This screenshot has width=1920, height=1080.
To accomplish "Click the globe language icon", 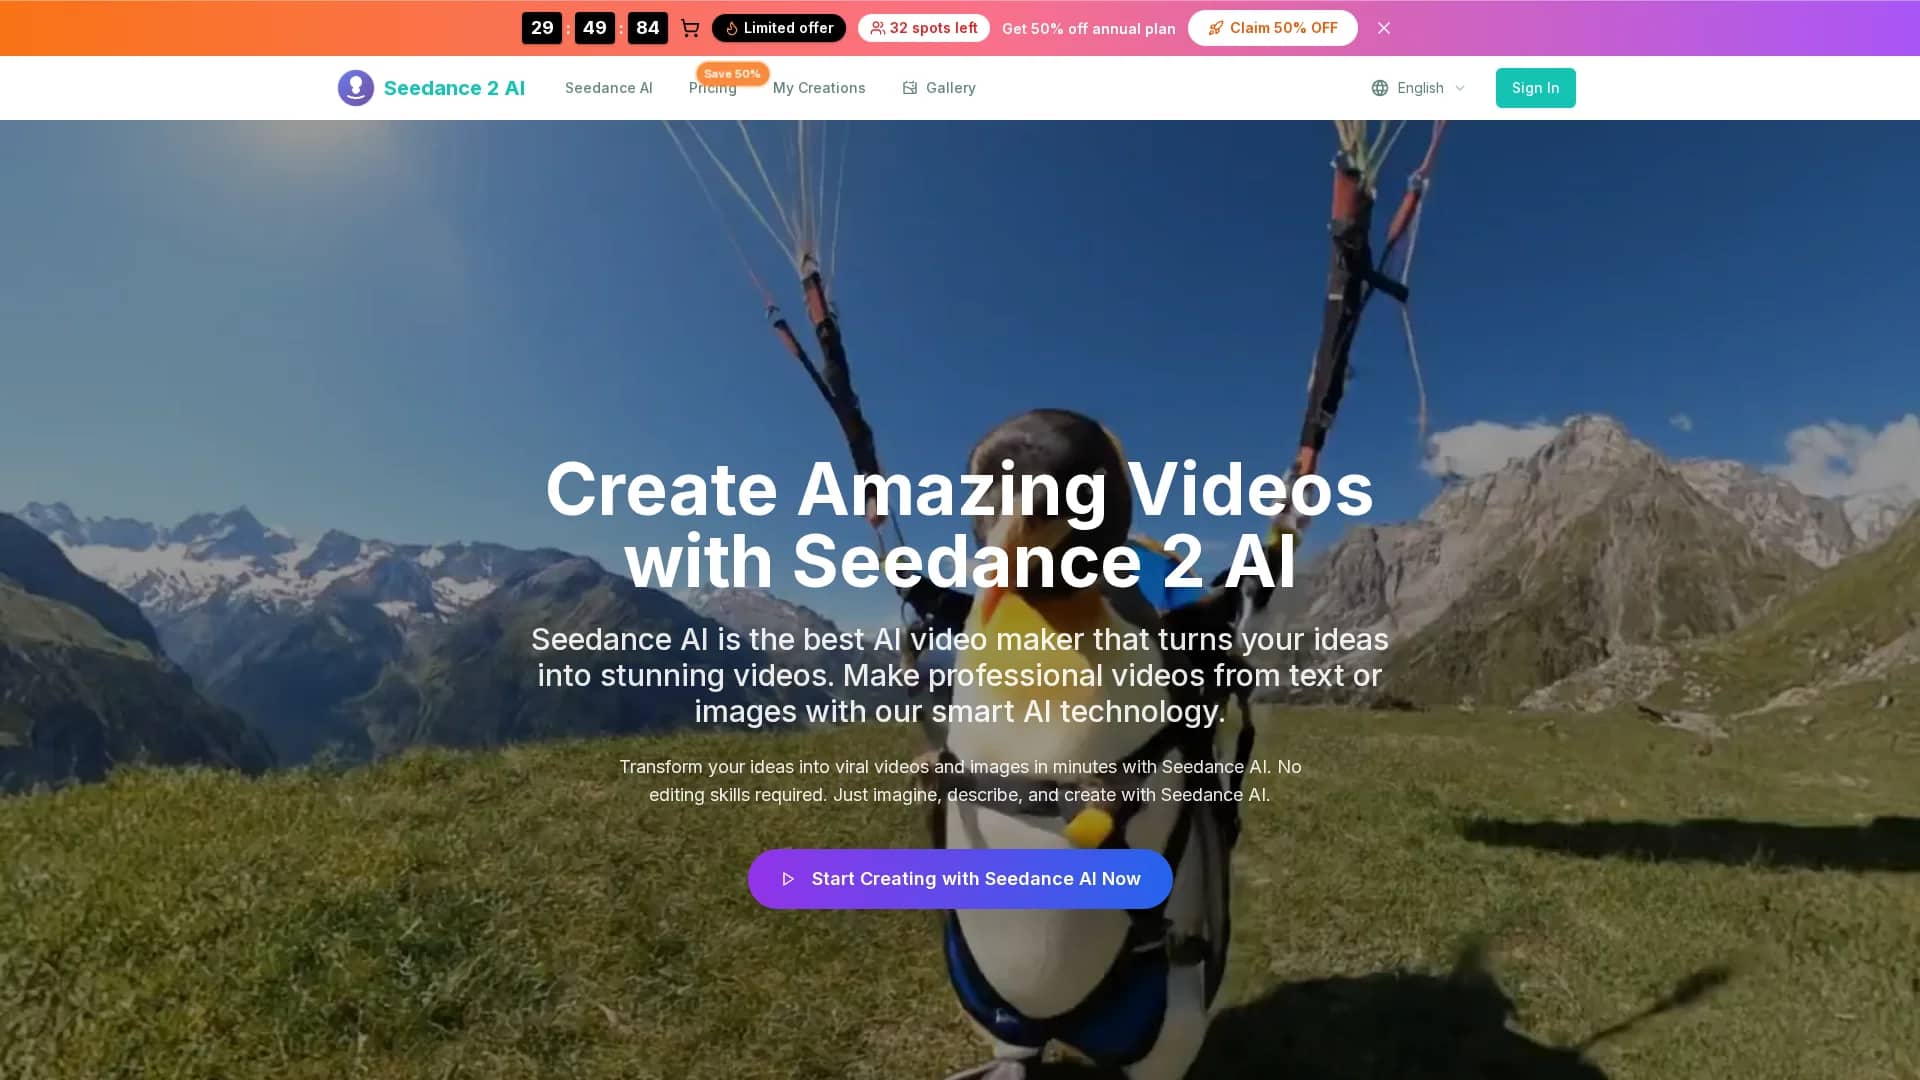I will [1380, 88].
